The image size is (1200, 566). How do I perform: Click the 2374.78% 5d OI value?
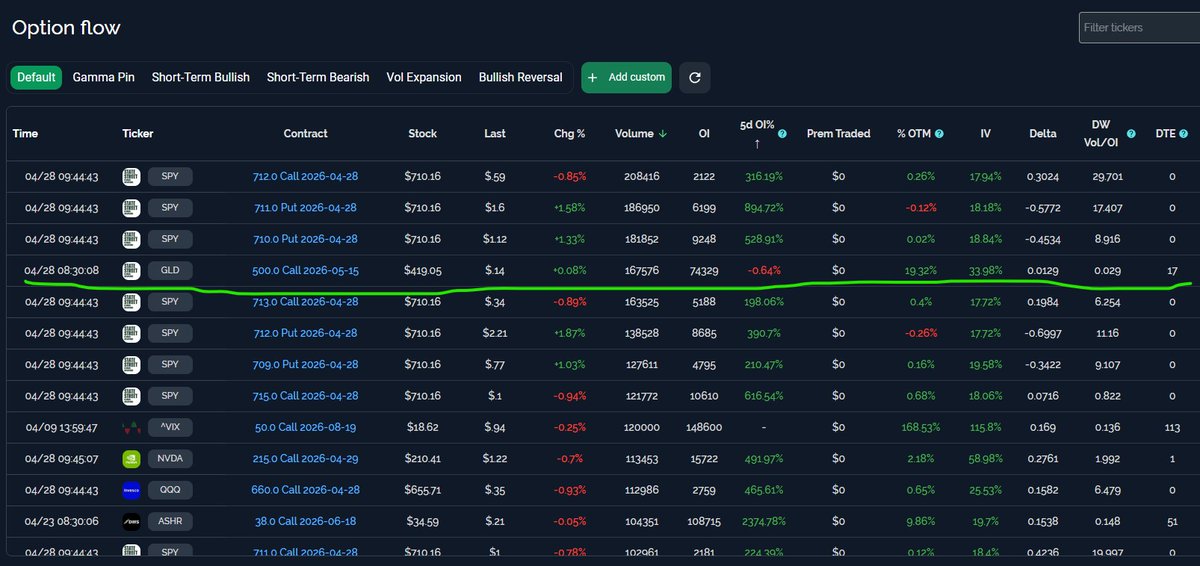763,522
